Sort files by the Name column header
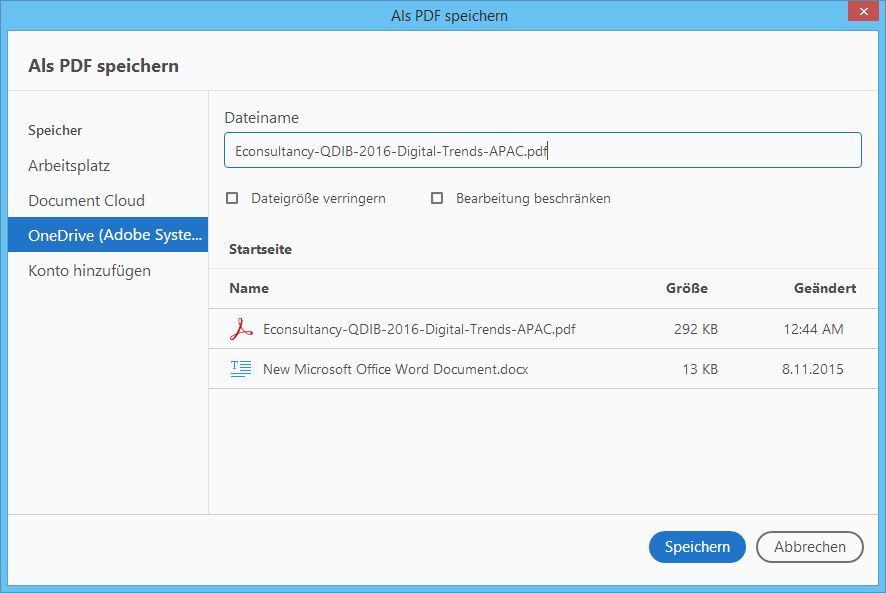The width and height of the screenshot is (886, 593). pos(249,288)
